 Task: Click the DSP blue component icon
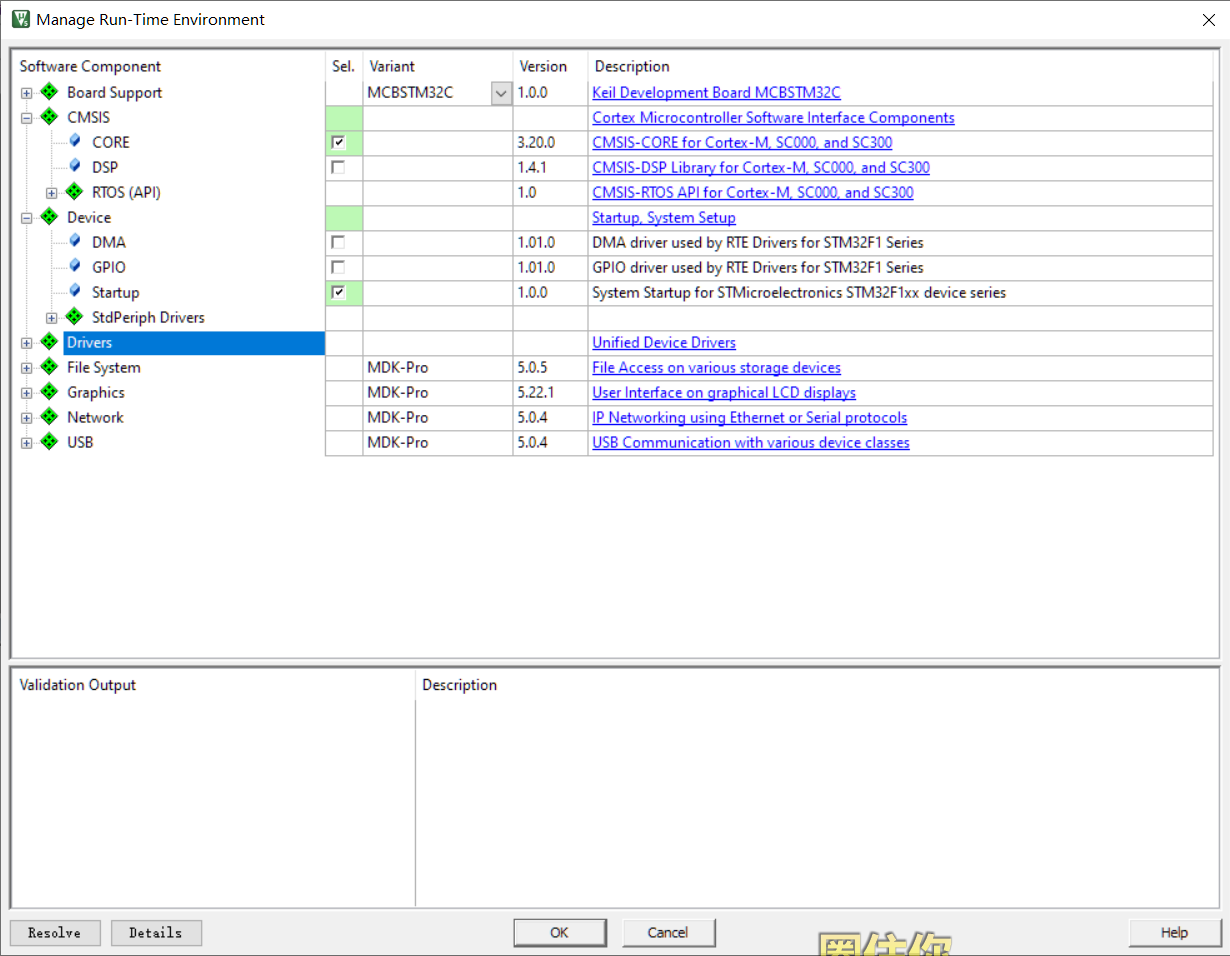point(75,166)
